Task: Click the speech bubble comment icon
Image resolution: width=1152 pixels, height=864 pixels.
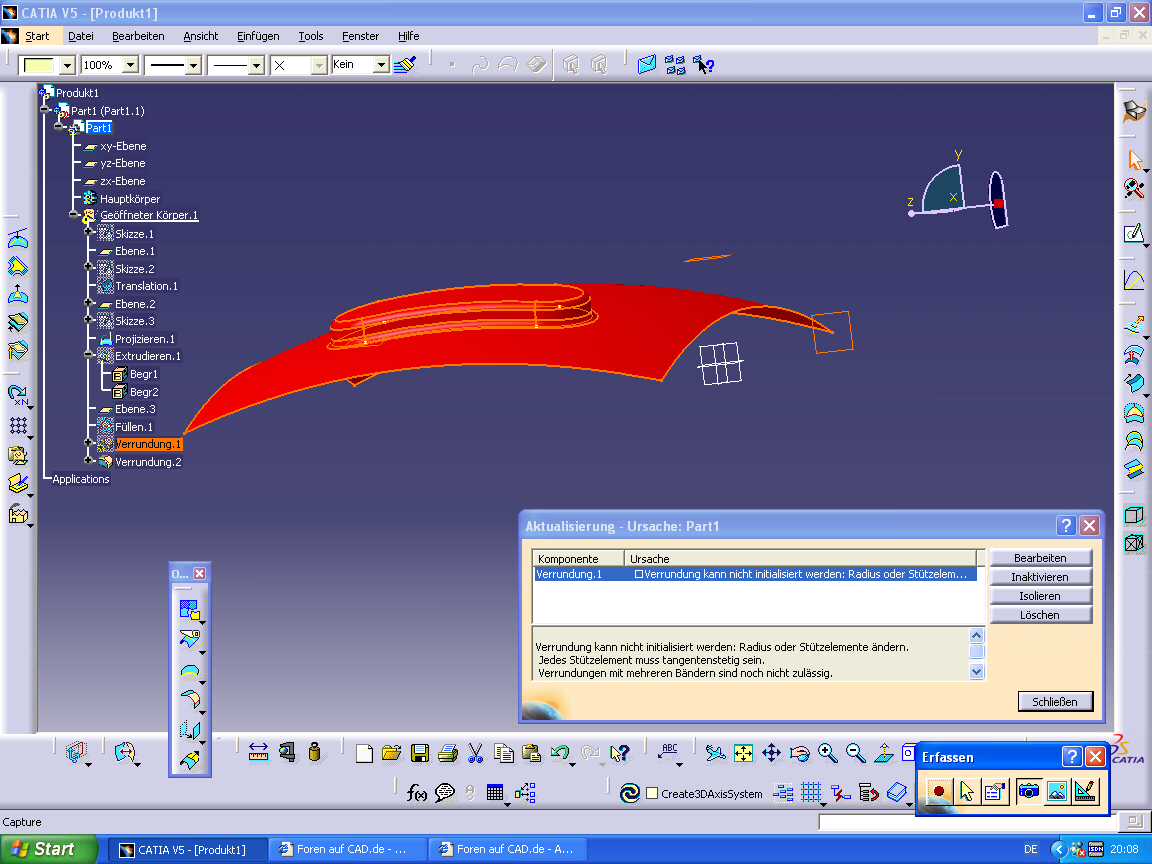Action: tap(444, 793)
